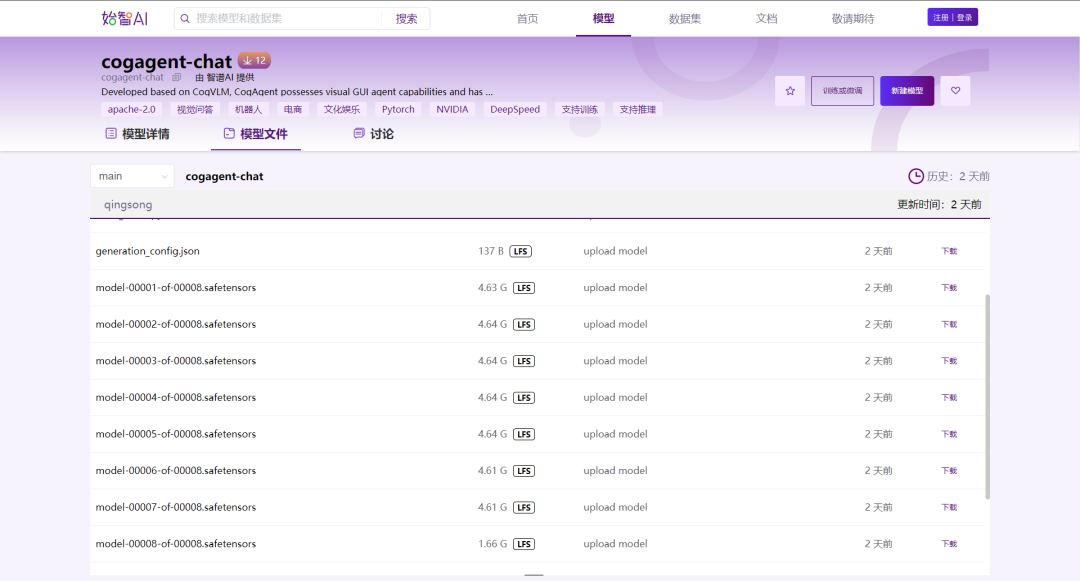Click the 搜索 button
The image size is (1080, 581).
tap(406, 19)
